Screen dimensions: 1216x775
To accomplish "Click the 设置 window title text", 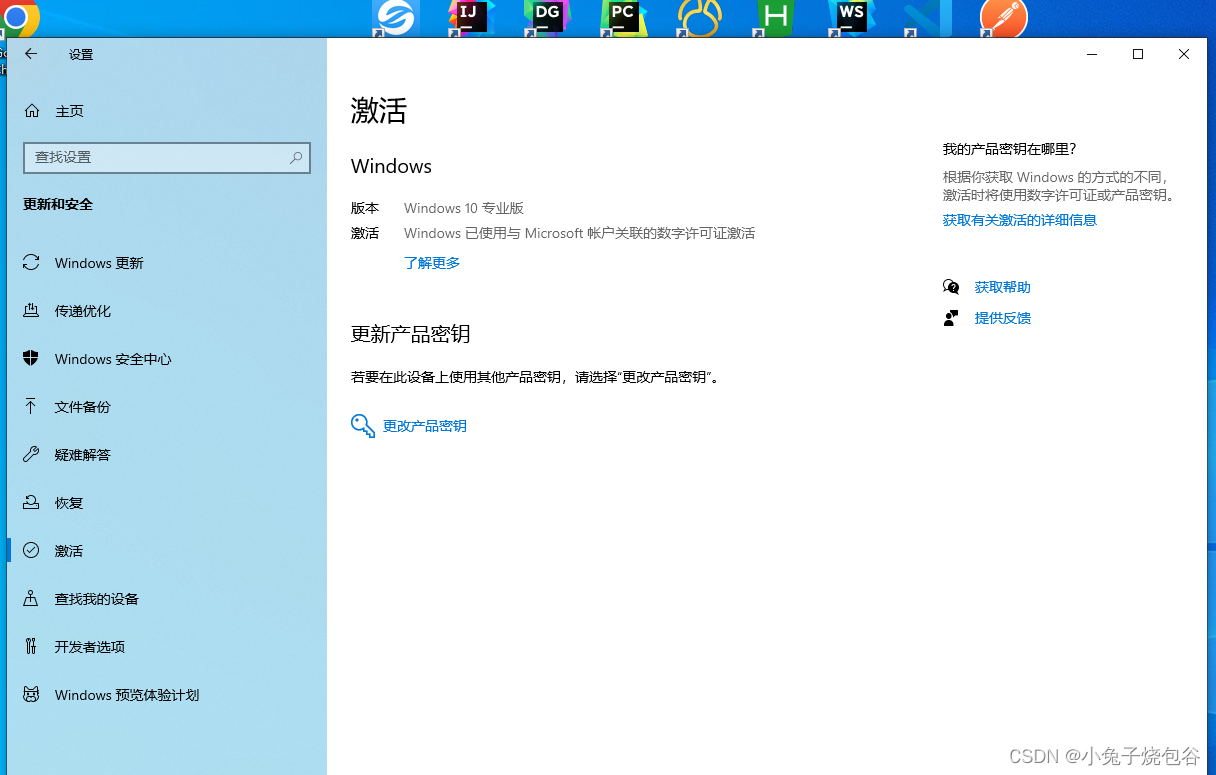I will (x=81, y=55).
